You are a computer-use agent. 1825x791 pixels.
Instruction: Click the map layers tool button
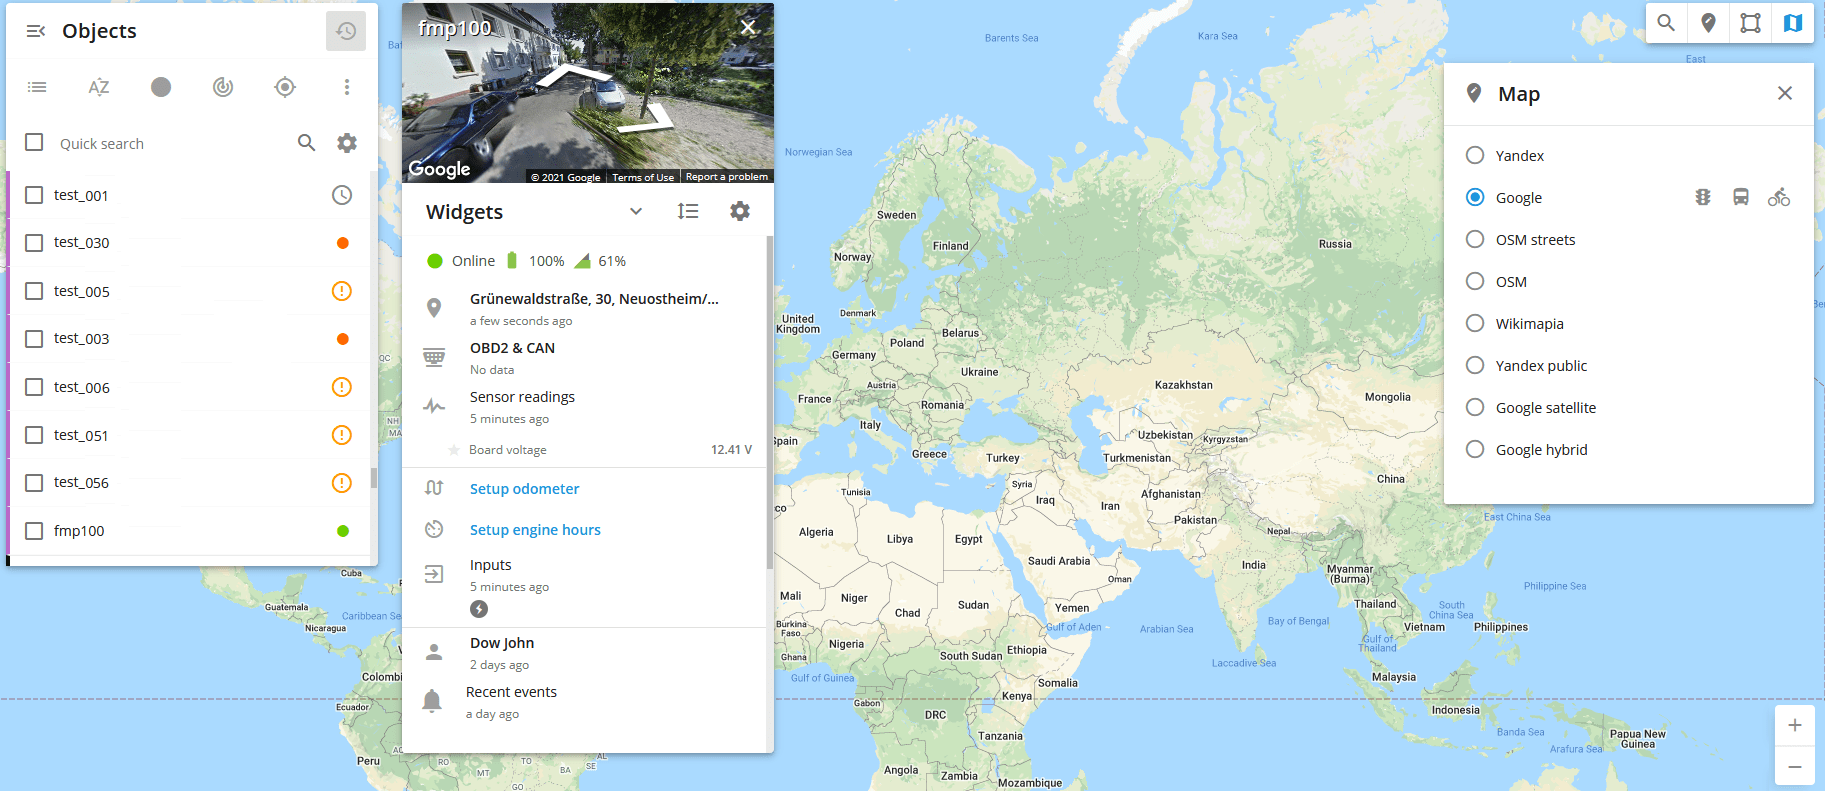(1793, 22)
